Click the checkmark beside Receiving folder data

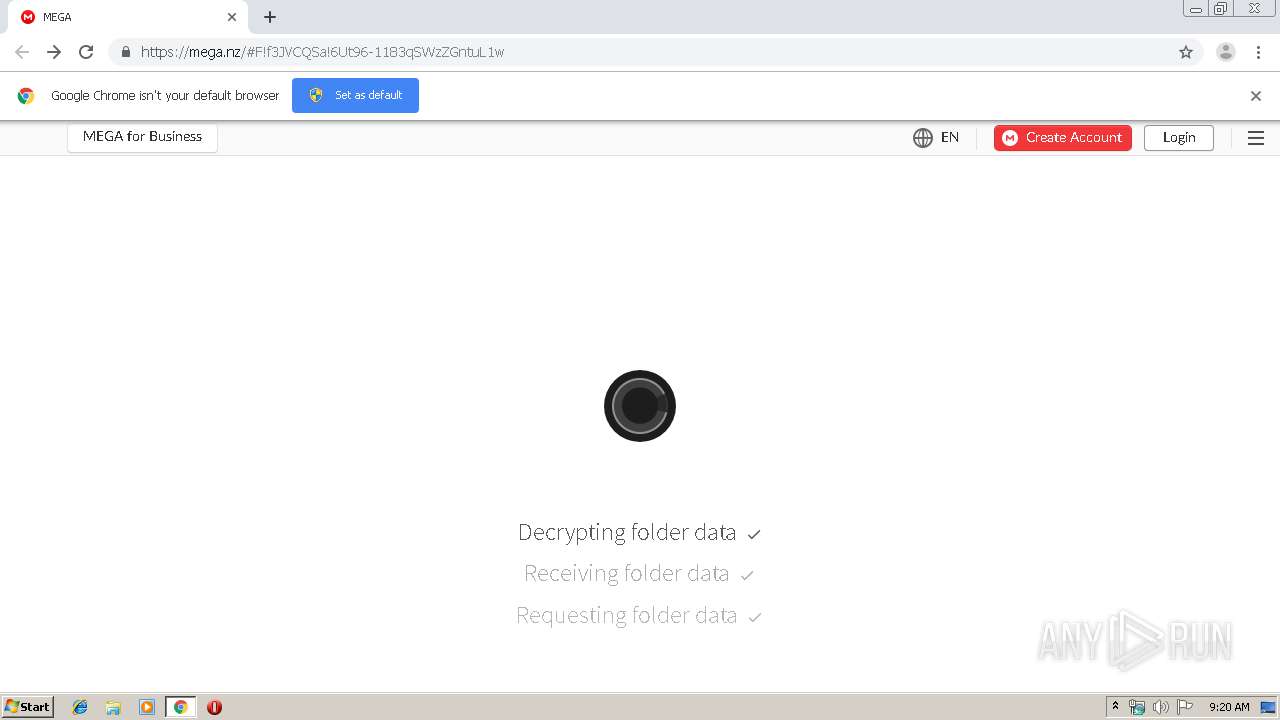click(x=747, y=575)
